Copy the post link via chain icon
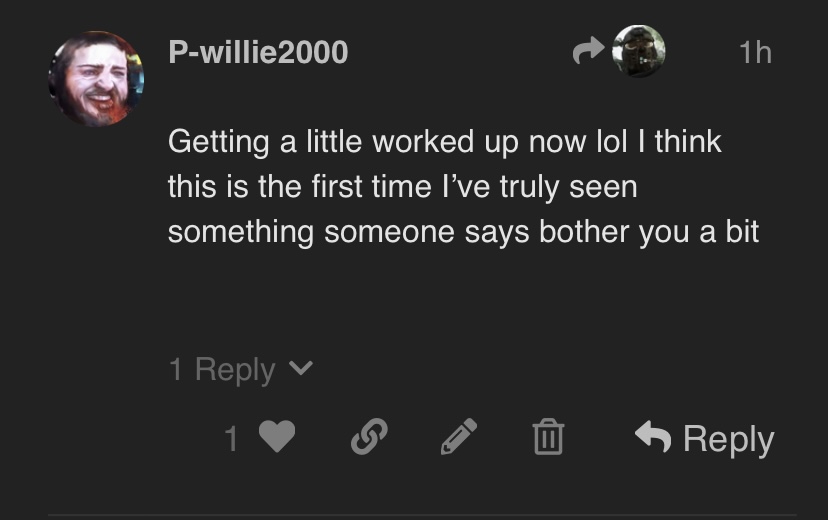This screenshot has width=828, height=520. [369, 437]
